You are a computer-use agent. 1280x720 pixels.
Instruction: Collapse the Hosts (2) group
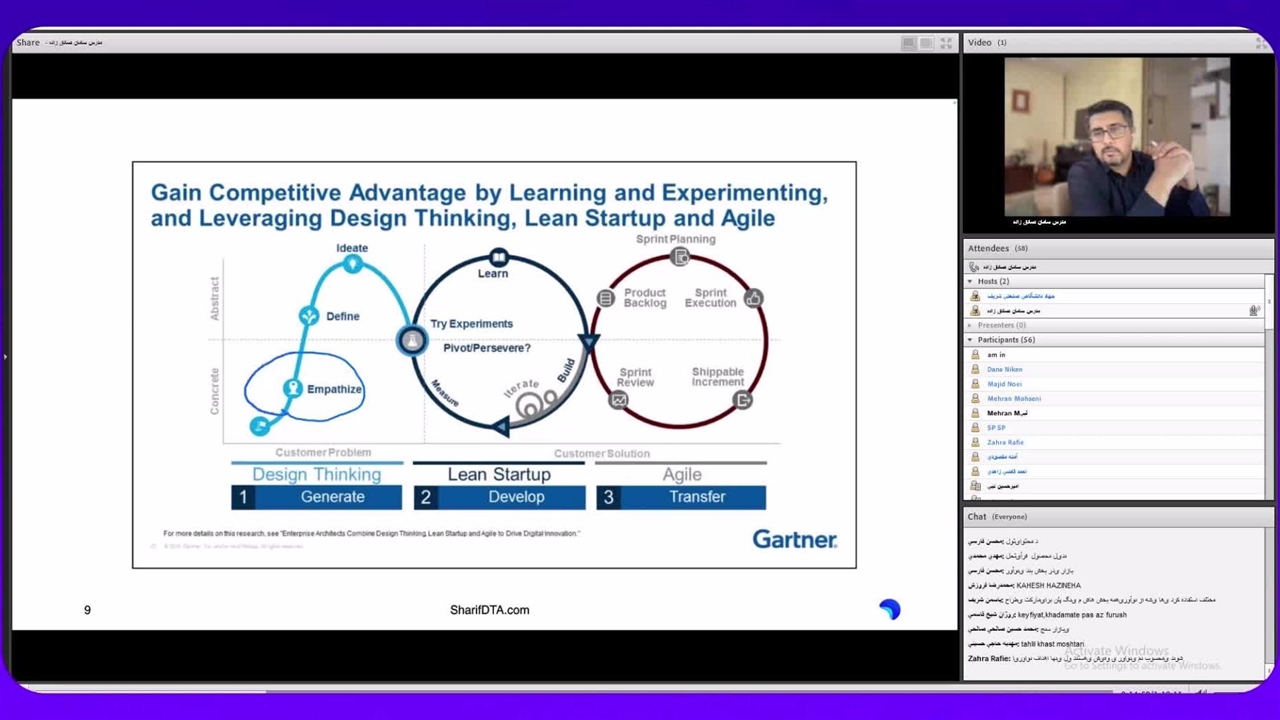point(970,282)
